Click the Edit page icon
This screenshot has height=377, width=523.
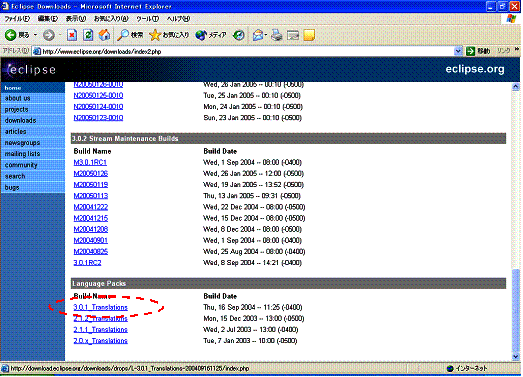pos(293,35)
